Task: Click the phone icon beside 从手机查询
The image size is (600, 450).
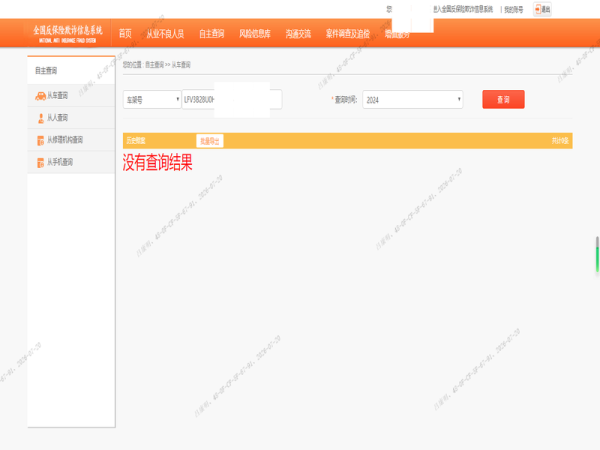Action: (41, 162)
